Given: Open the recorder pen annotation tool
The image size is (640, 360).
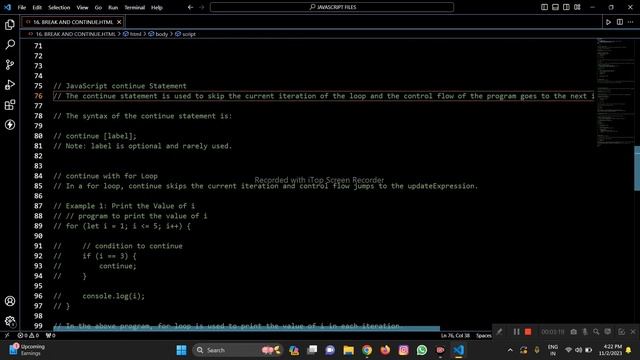Looking at the screenshot, I should 500,332.
